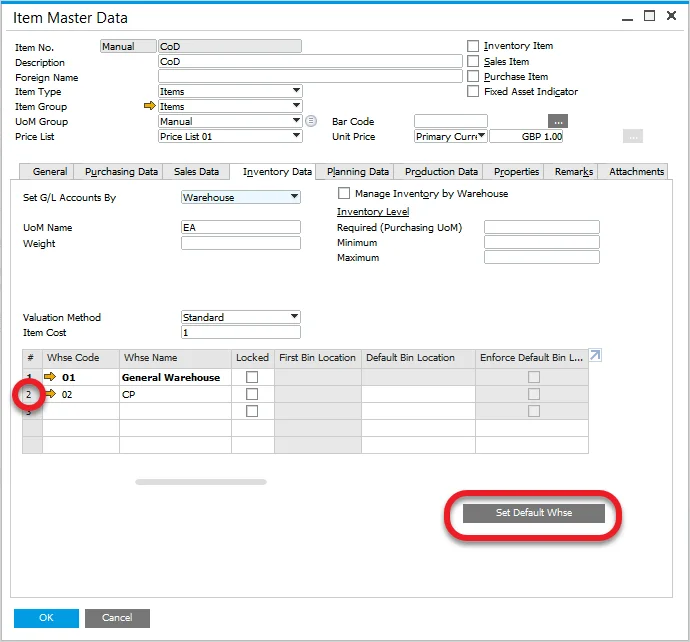
Task: Check Locked for General Warehouse row
Action: tap(252, 378)
